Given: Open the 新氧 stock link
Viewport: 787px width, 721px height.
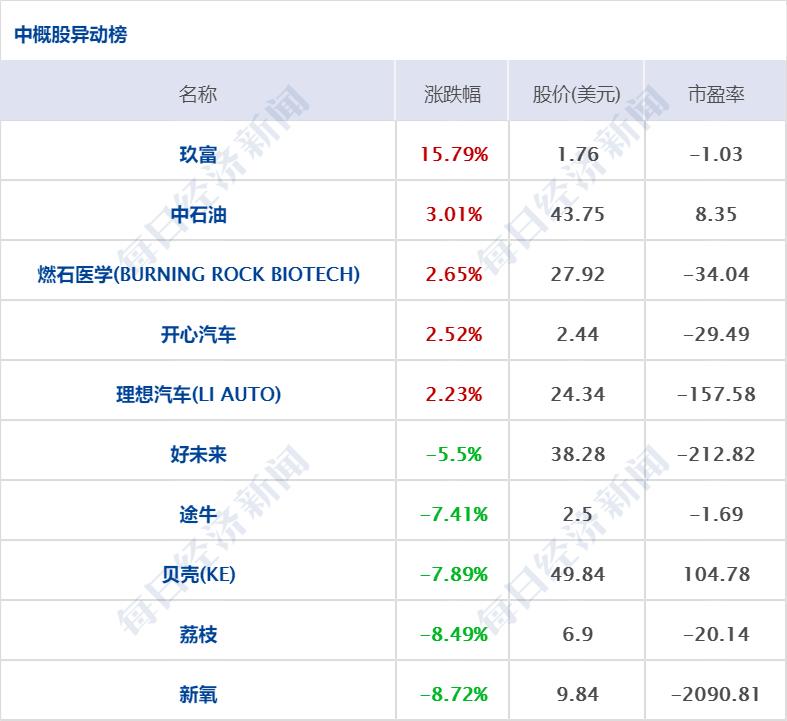Looking at the screenshot, I should (198, 694).
